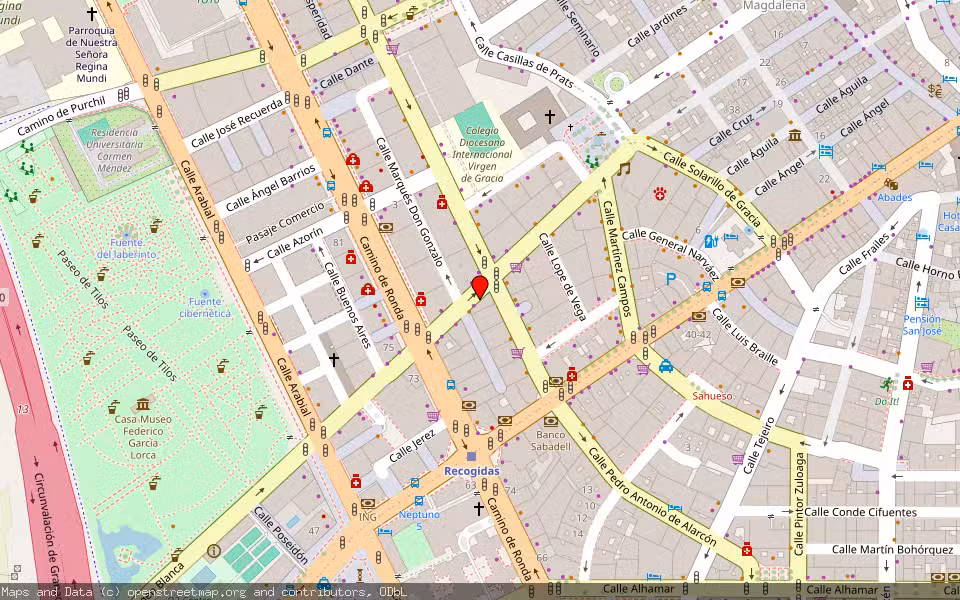
Task: Select the Abades icon
Action: [891, 184]
